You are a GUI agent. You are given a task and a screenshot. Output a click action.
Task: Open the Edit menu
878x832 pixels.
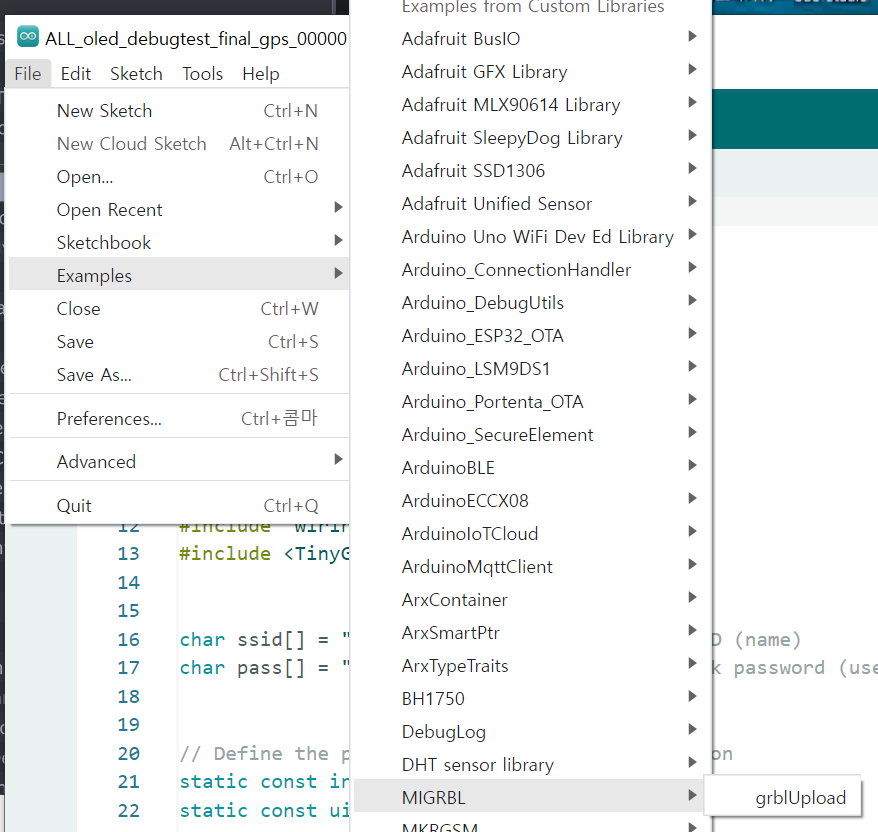point(76,74)
